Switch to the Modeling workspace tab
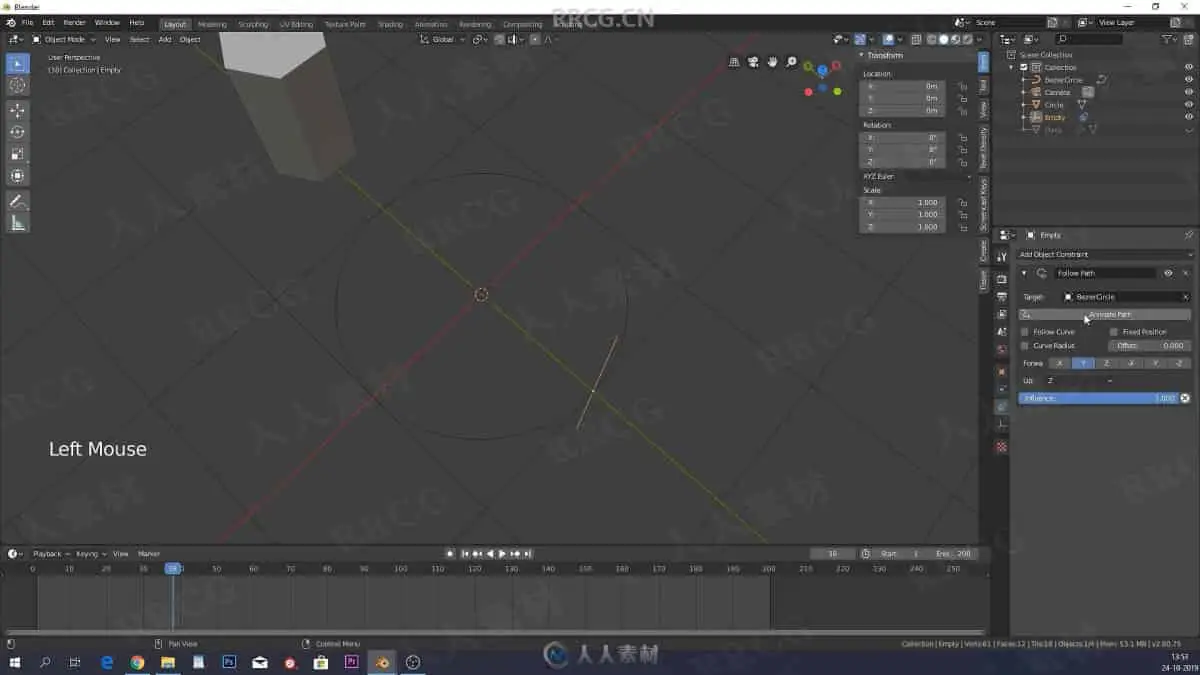Screen dimensions: 1200x675 point(212,24)
